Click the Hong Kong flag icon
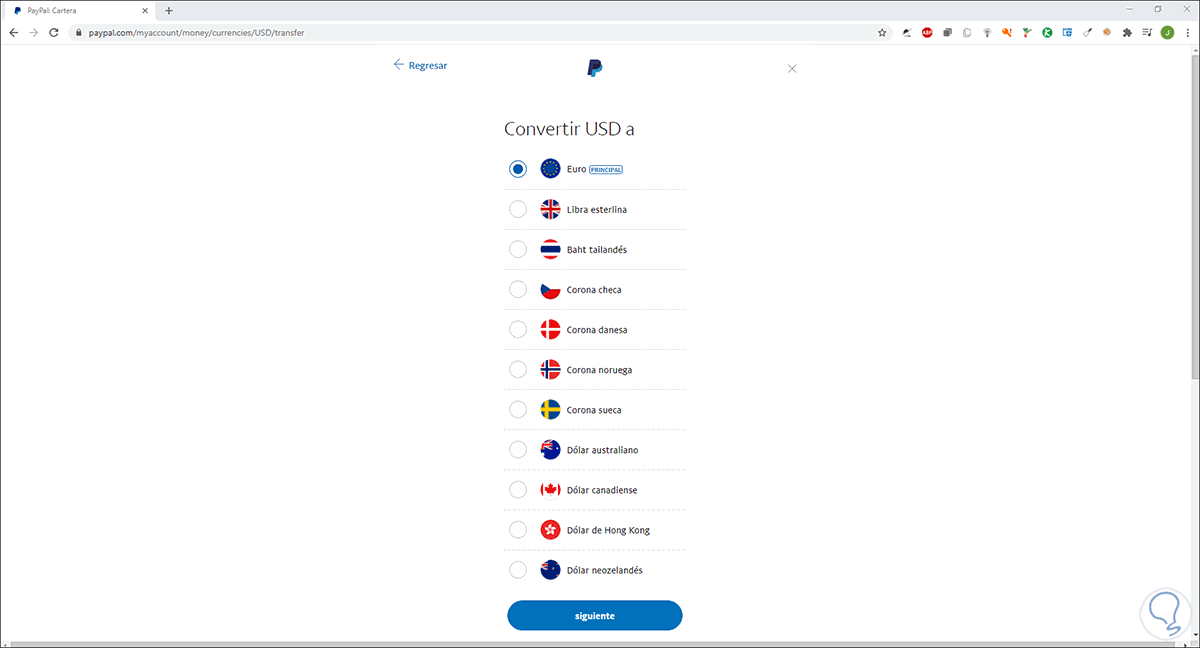1200x648 pixels. pyautogui.click(x=550, y=529)
